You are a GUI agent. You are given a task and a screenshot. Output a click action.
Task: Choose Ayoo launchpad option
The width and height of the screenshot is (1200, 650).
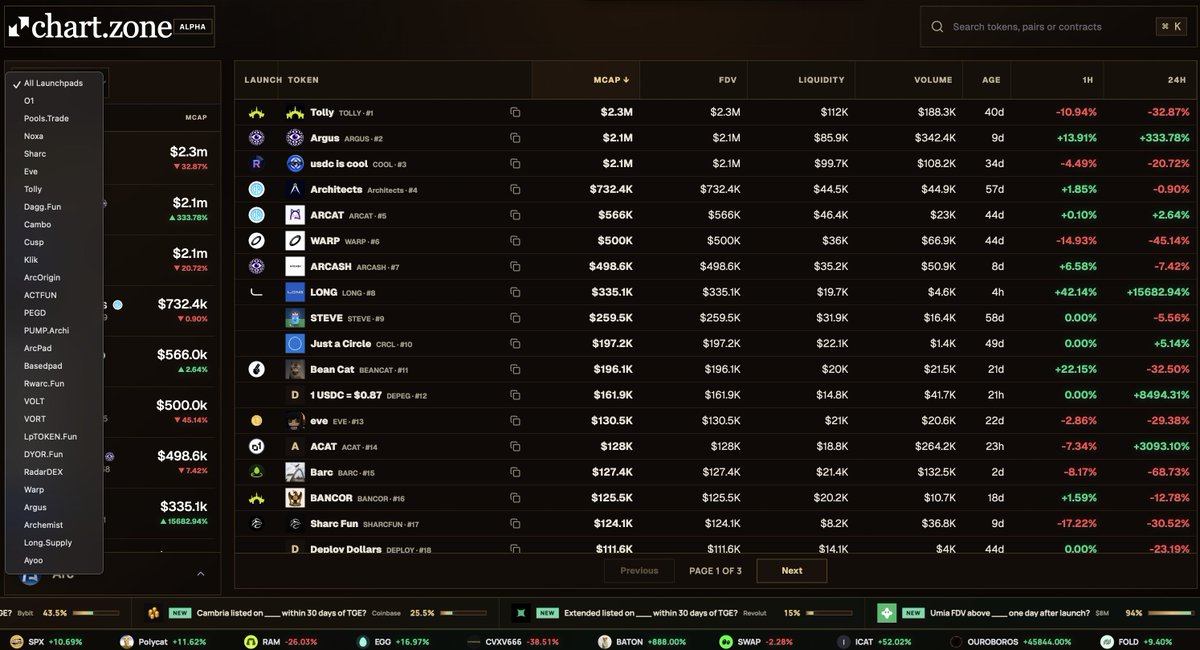pyautogui.click(x=53, y=561)
